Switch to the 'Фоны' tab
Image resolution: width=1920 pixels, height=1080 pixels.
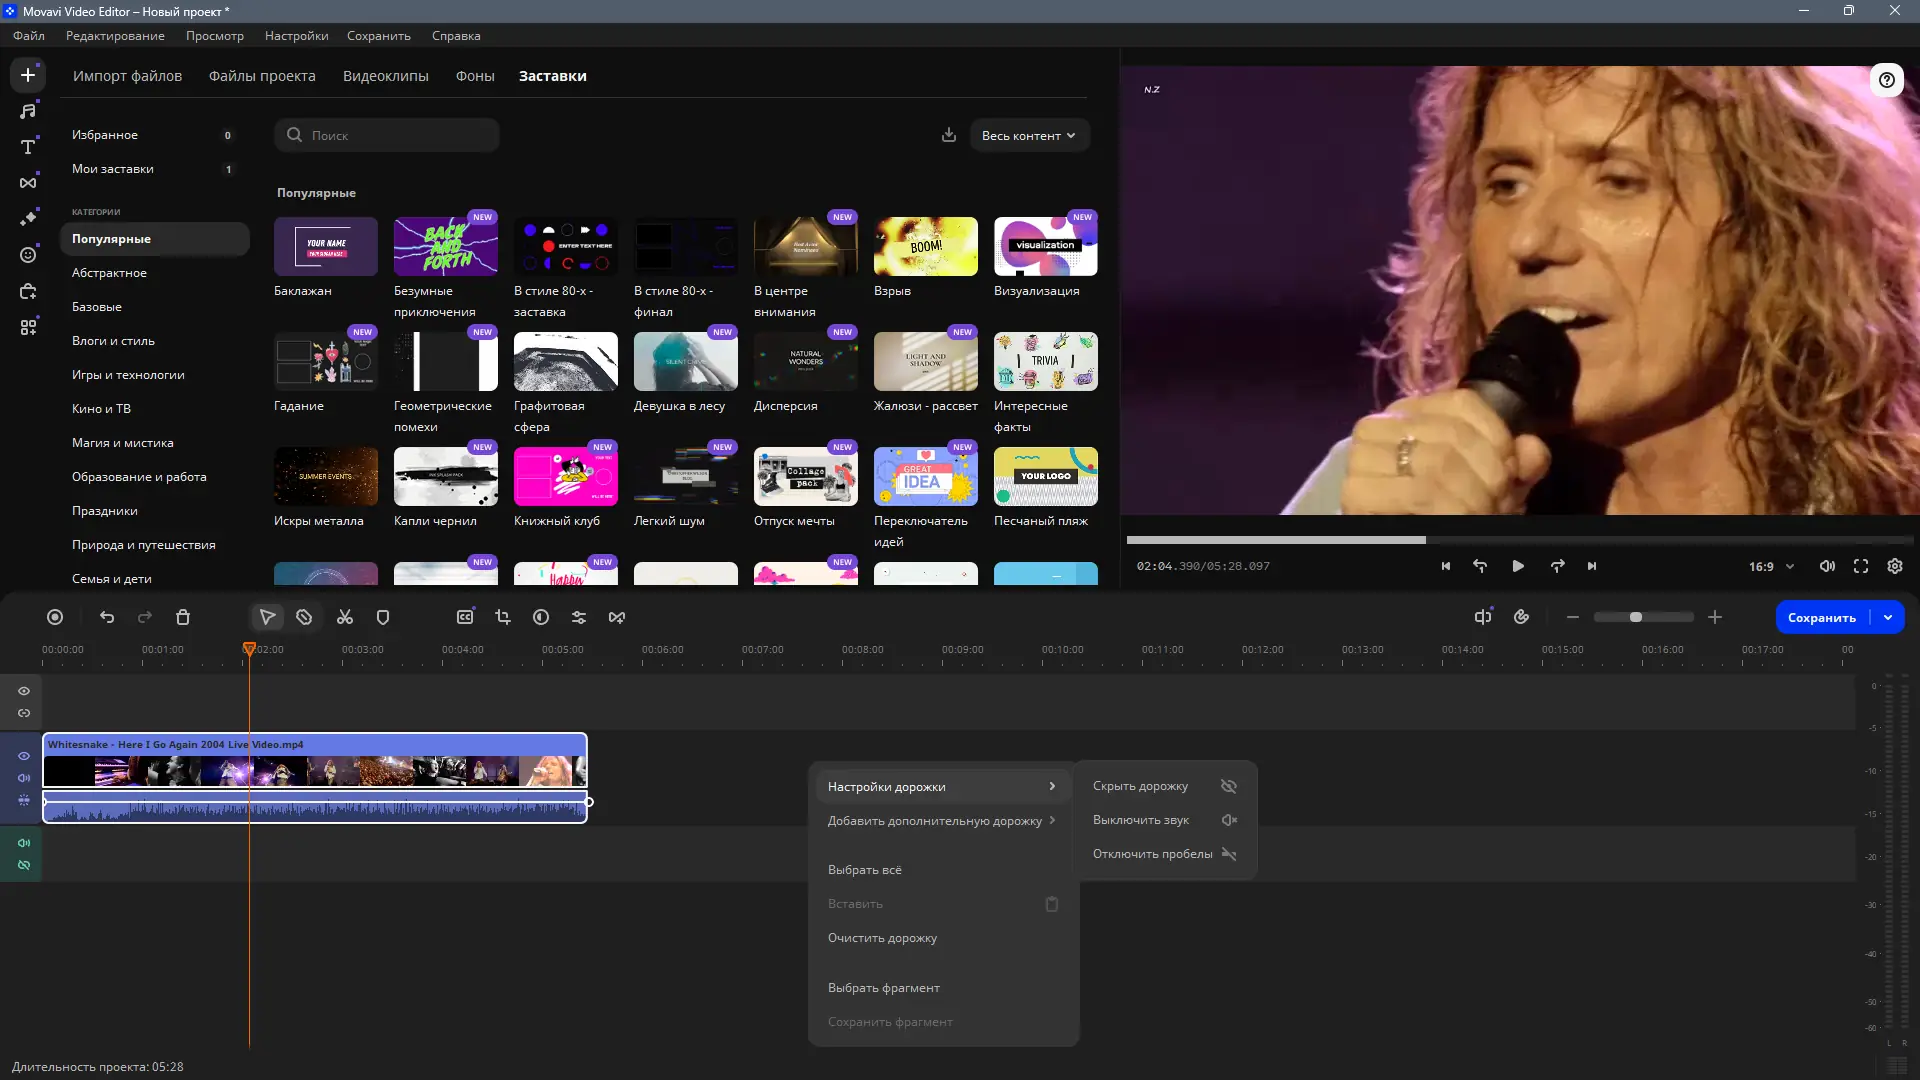475,76
